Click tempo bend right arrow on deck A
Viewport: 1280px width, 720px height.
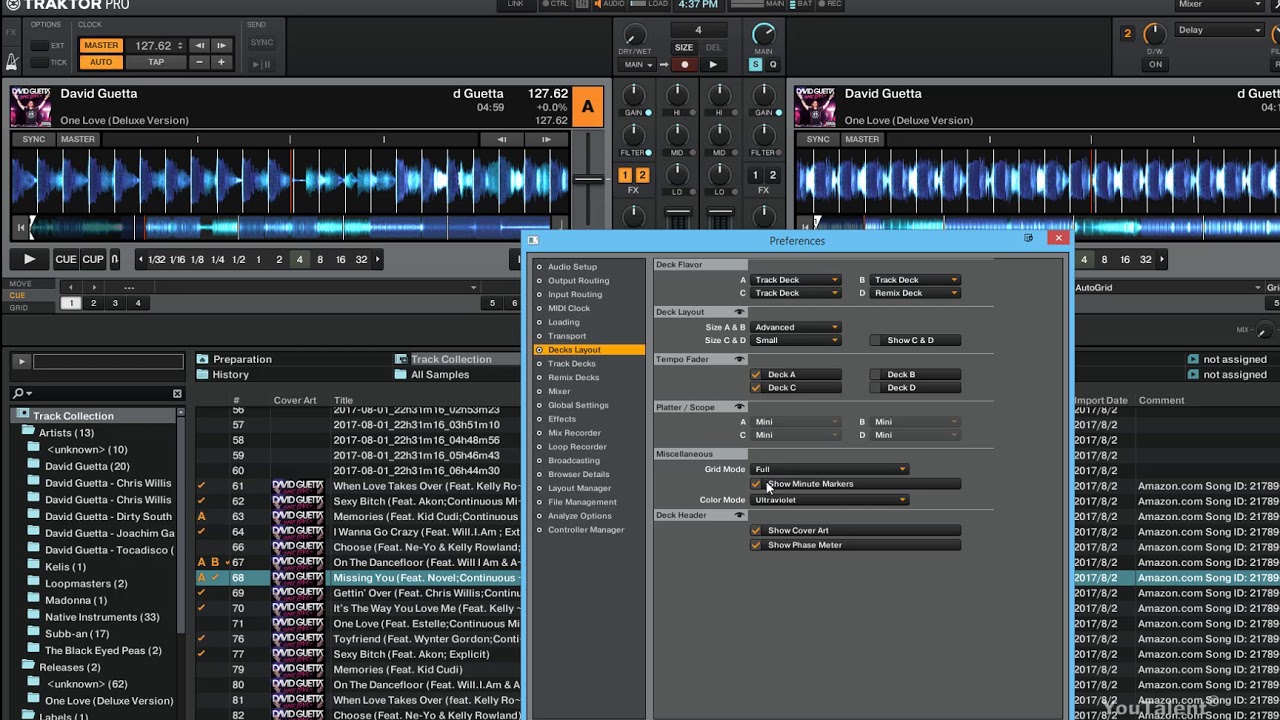click(x=546, y=139)
